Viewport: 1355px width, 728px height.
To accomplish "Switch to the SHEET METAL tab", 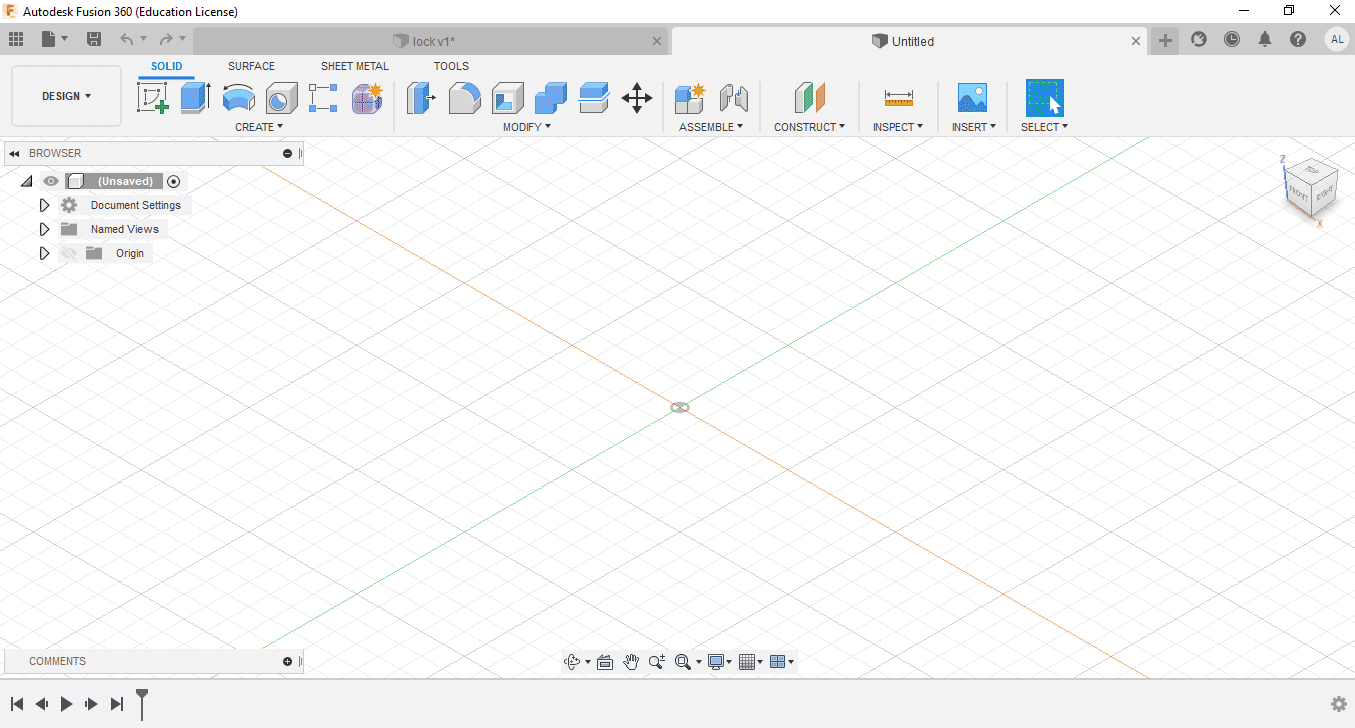I will click(355, 66).
